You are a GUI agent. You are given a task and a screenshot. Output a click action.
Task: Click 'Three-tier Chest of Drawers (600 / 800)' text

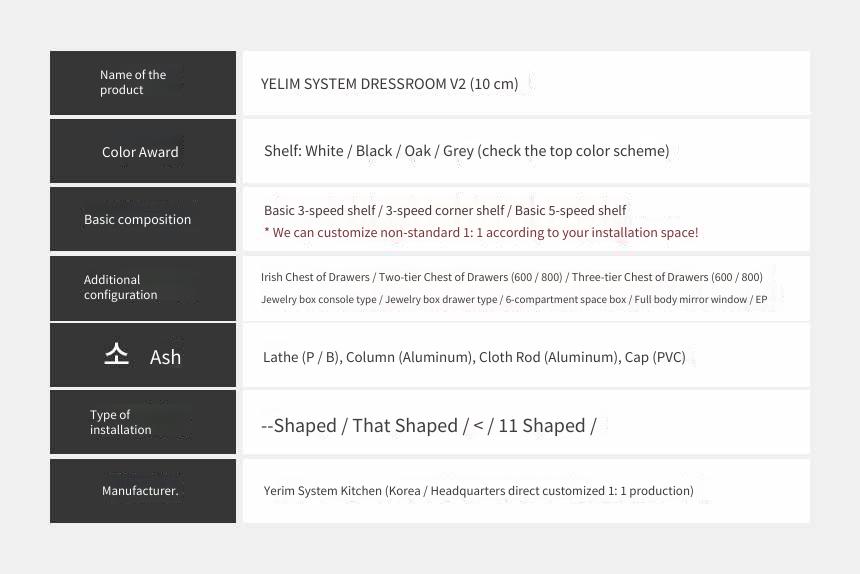[x=667, y=277]
